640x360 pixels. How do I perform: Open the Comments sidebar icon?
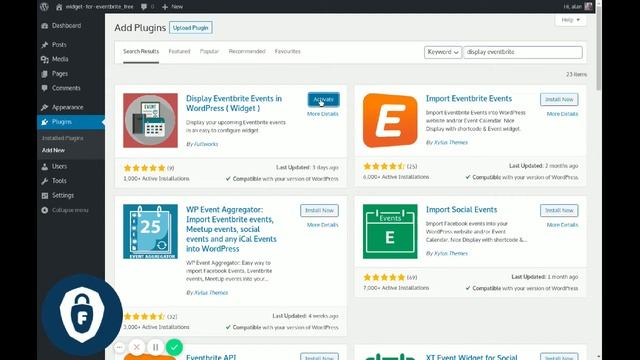(44, 88)
